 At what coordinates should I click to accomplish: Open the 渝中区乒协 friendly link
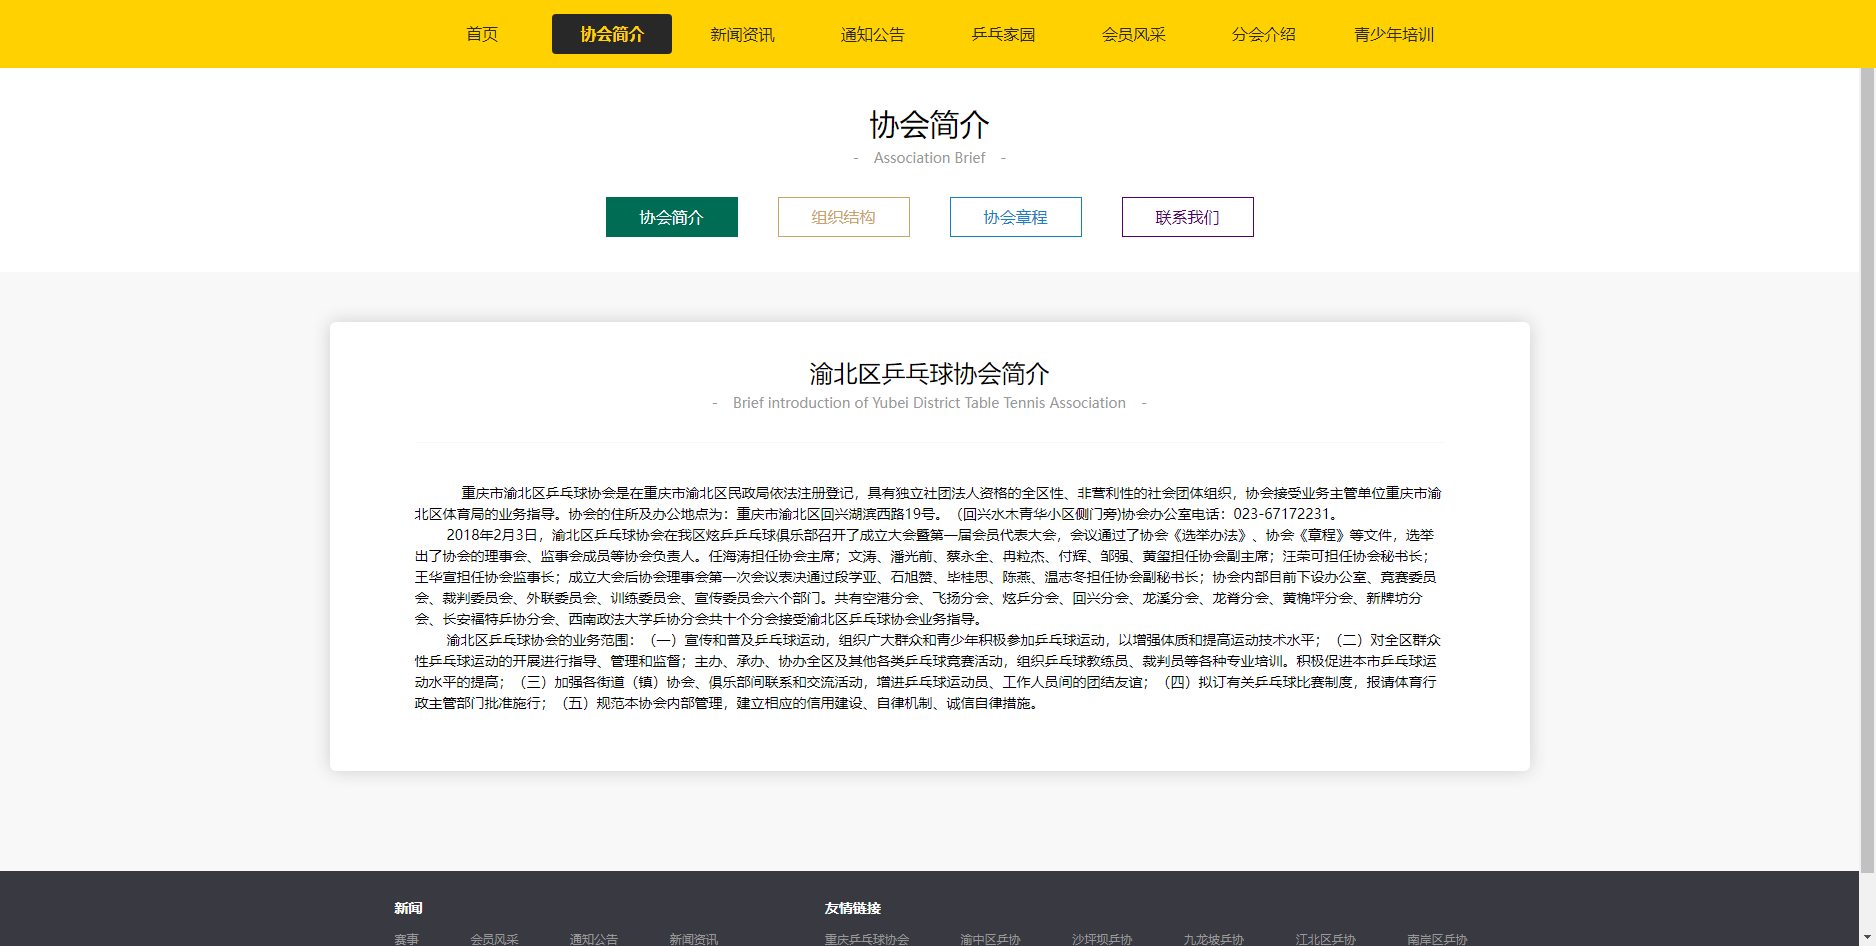click(x=990, y=939)
